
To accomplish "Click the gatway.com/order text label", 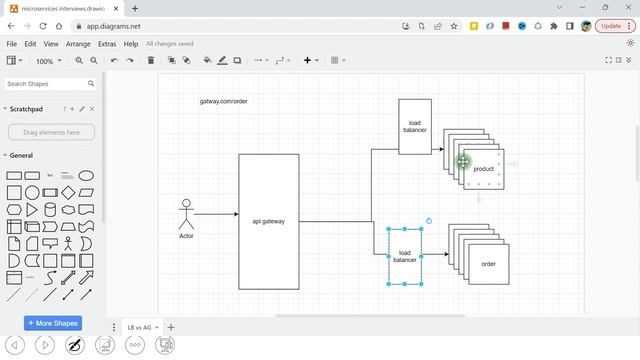I will 223,101.
